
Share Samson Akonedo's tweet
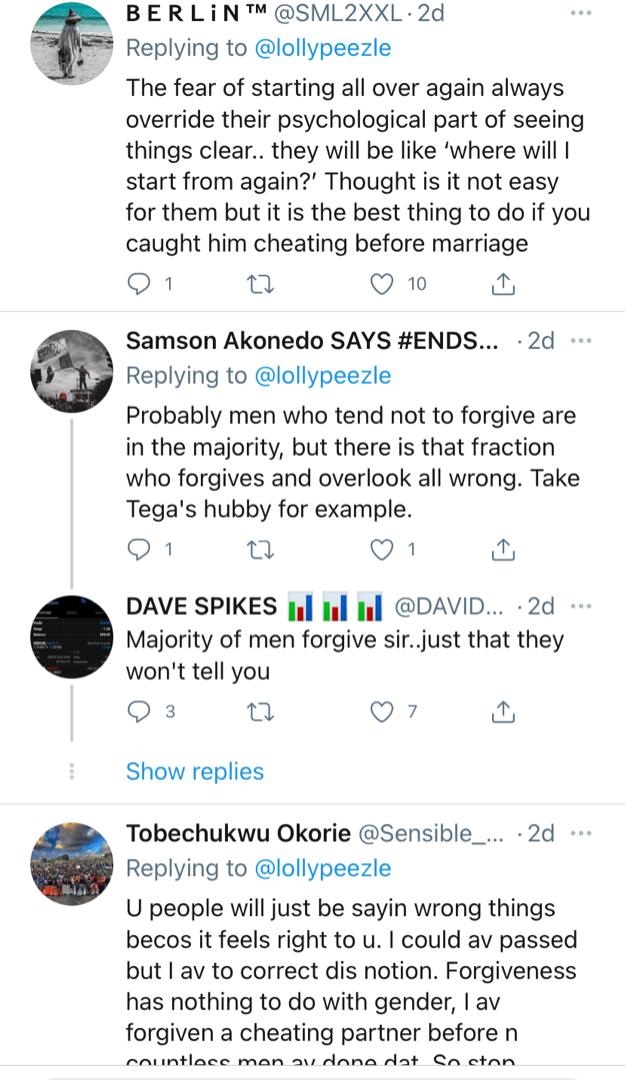pyautogui.click(x=503, y=549)
